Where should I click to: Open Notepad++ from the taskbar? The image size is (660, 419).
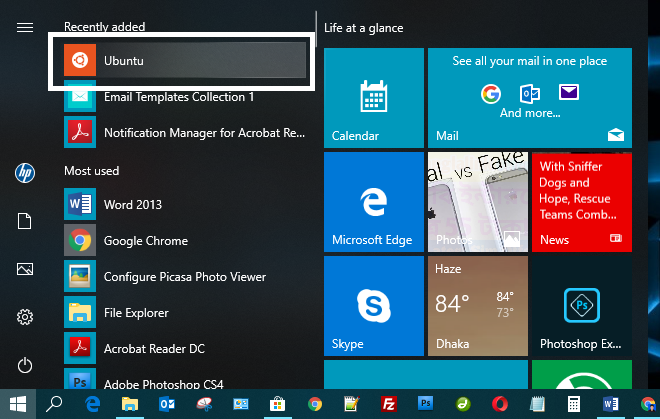351,404
